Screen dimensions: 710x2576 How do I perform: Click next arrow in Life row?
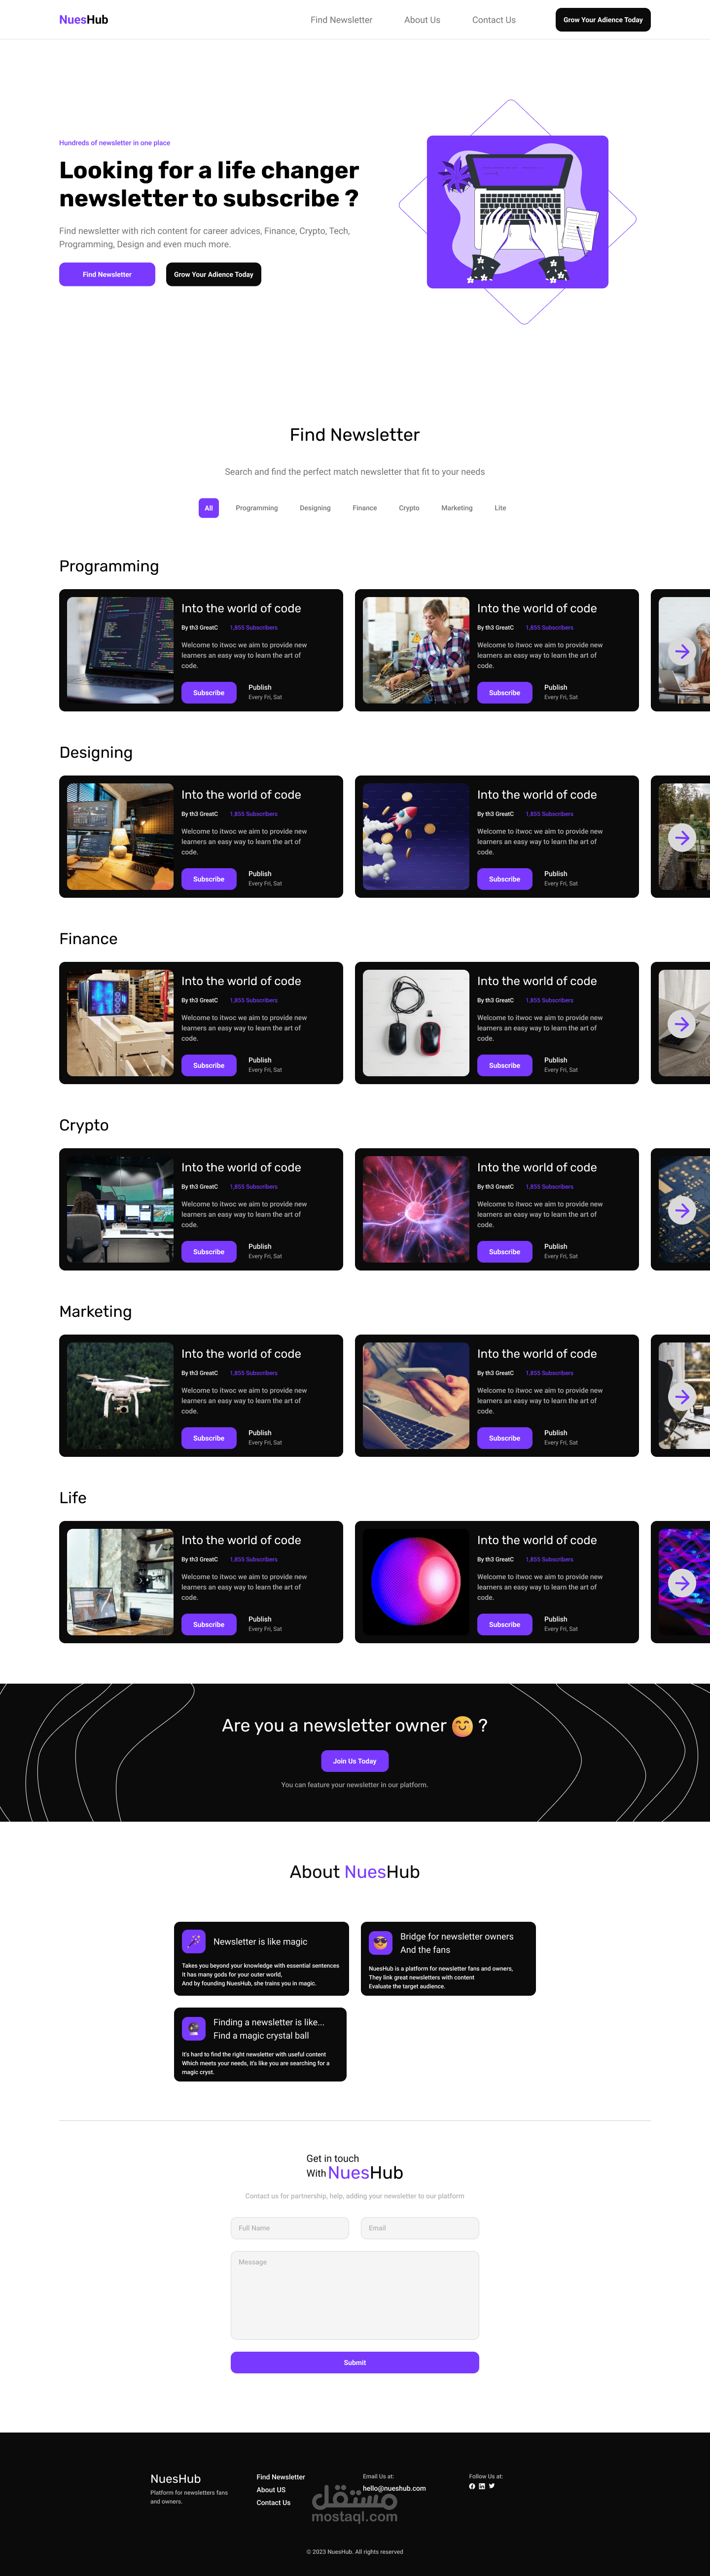(682, 1583)
